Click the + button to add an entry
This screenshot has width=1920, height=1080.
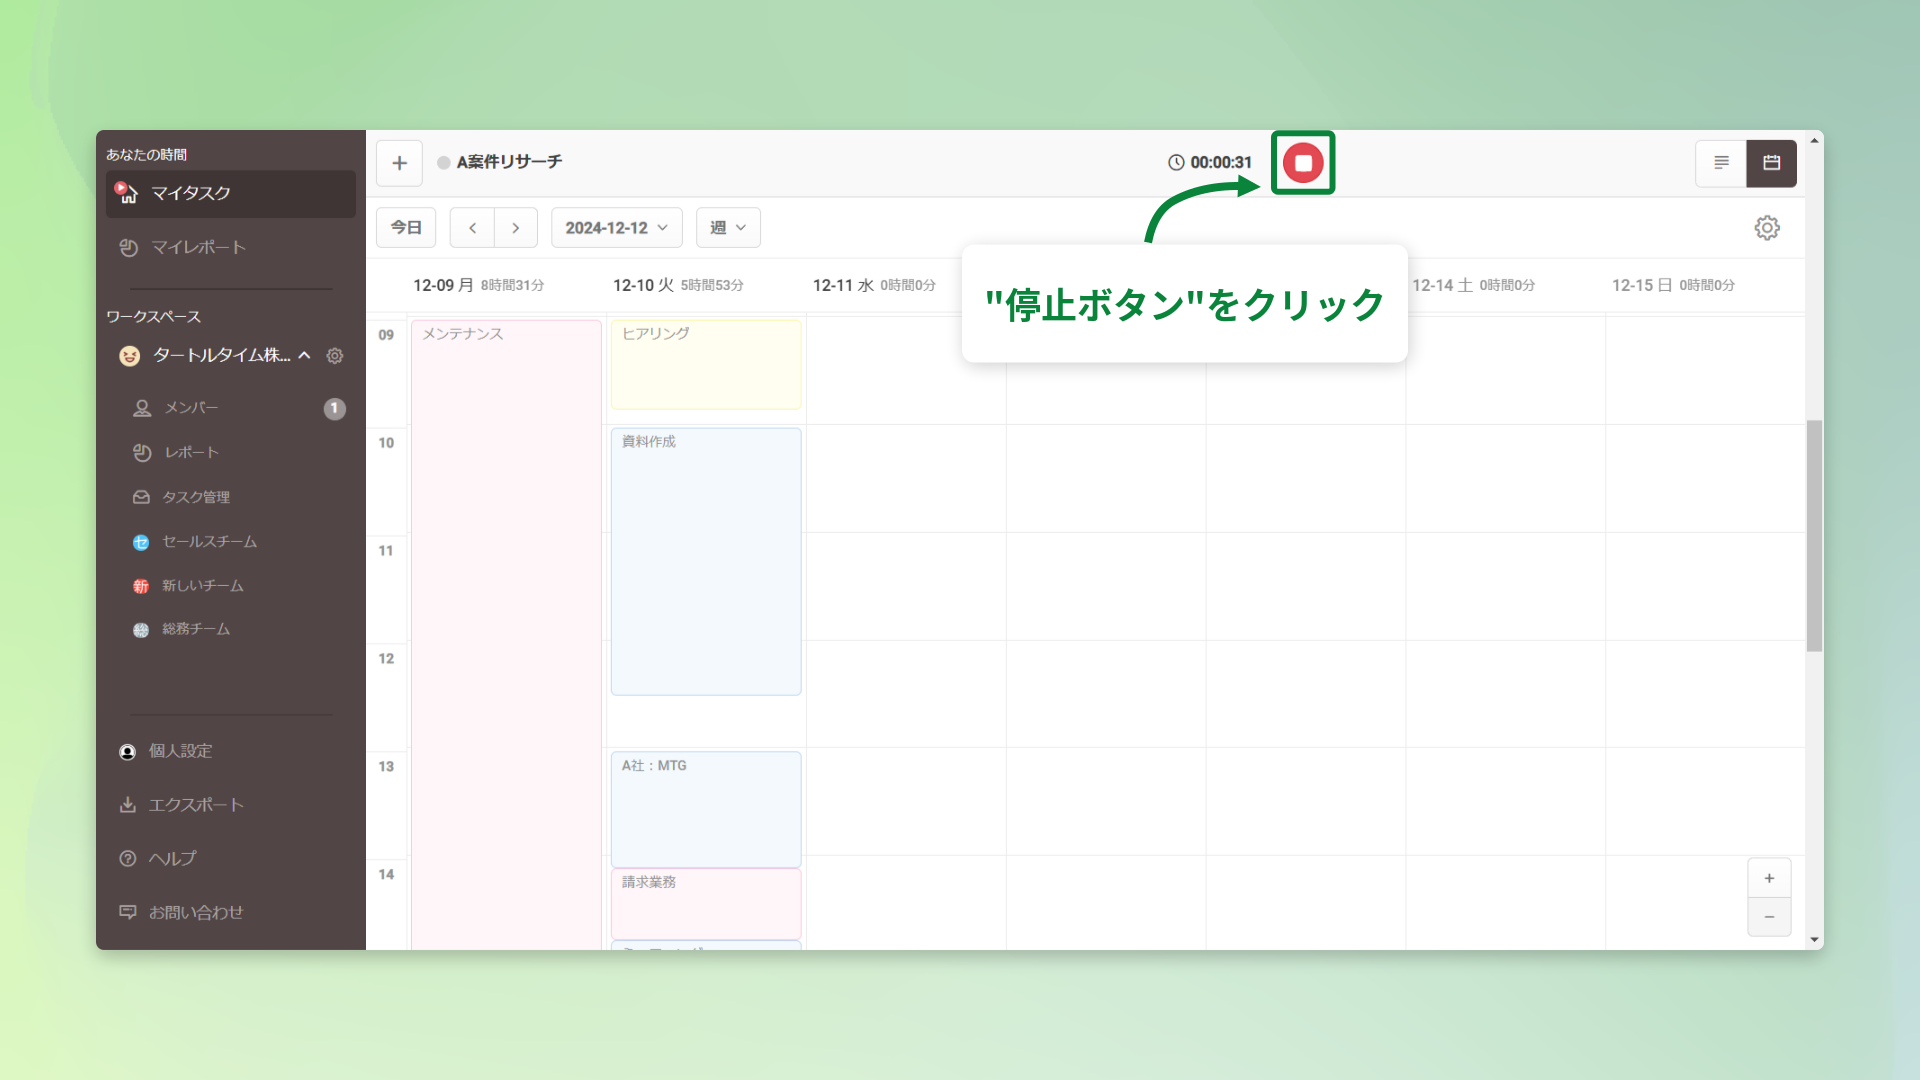[399, 163]
